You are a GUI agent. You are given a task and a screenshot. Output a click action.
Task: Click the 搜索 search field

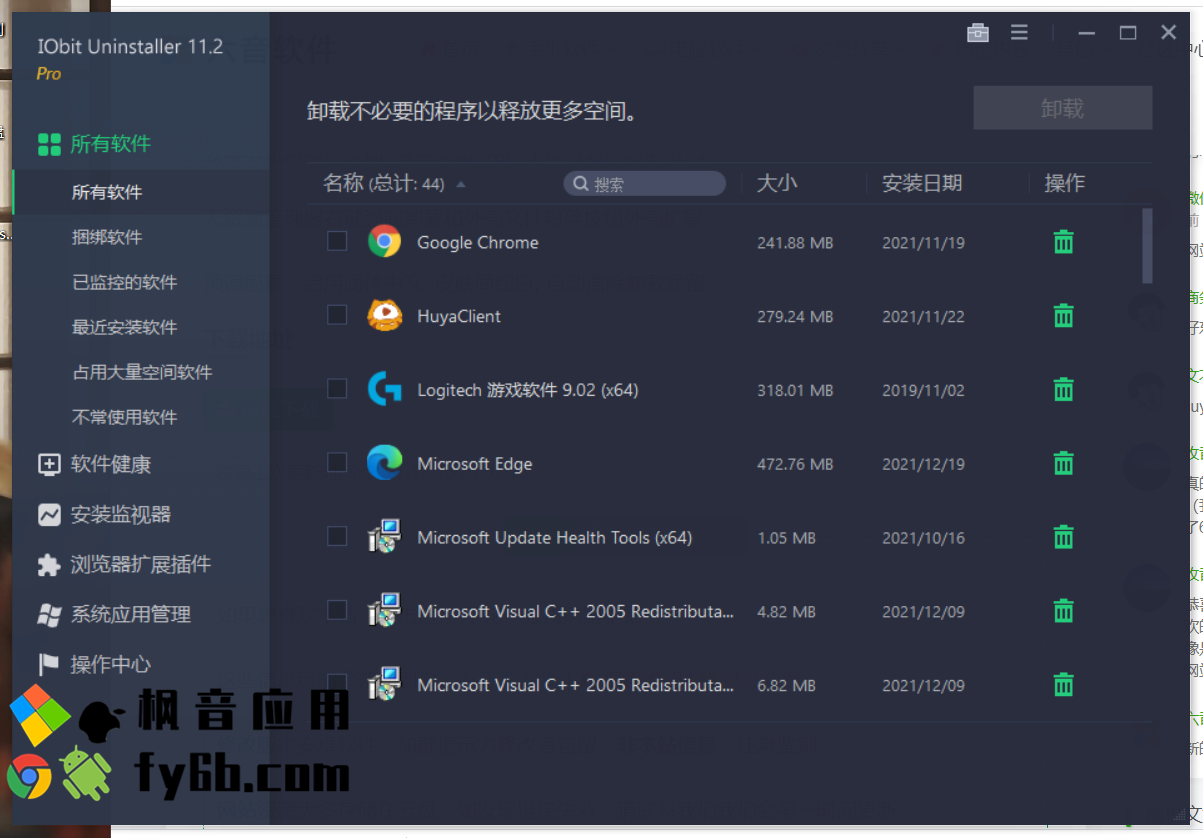[645, 184]
